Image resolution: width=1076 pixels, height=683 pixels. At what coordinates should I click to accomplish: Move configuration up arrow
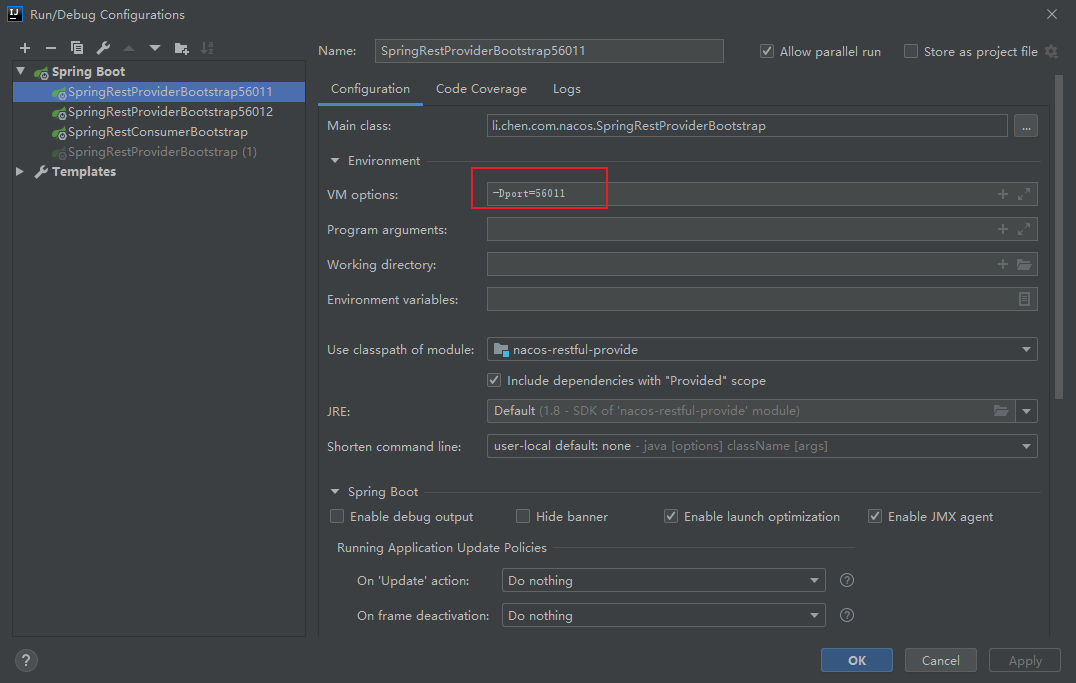(x=129, y=48)
